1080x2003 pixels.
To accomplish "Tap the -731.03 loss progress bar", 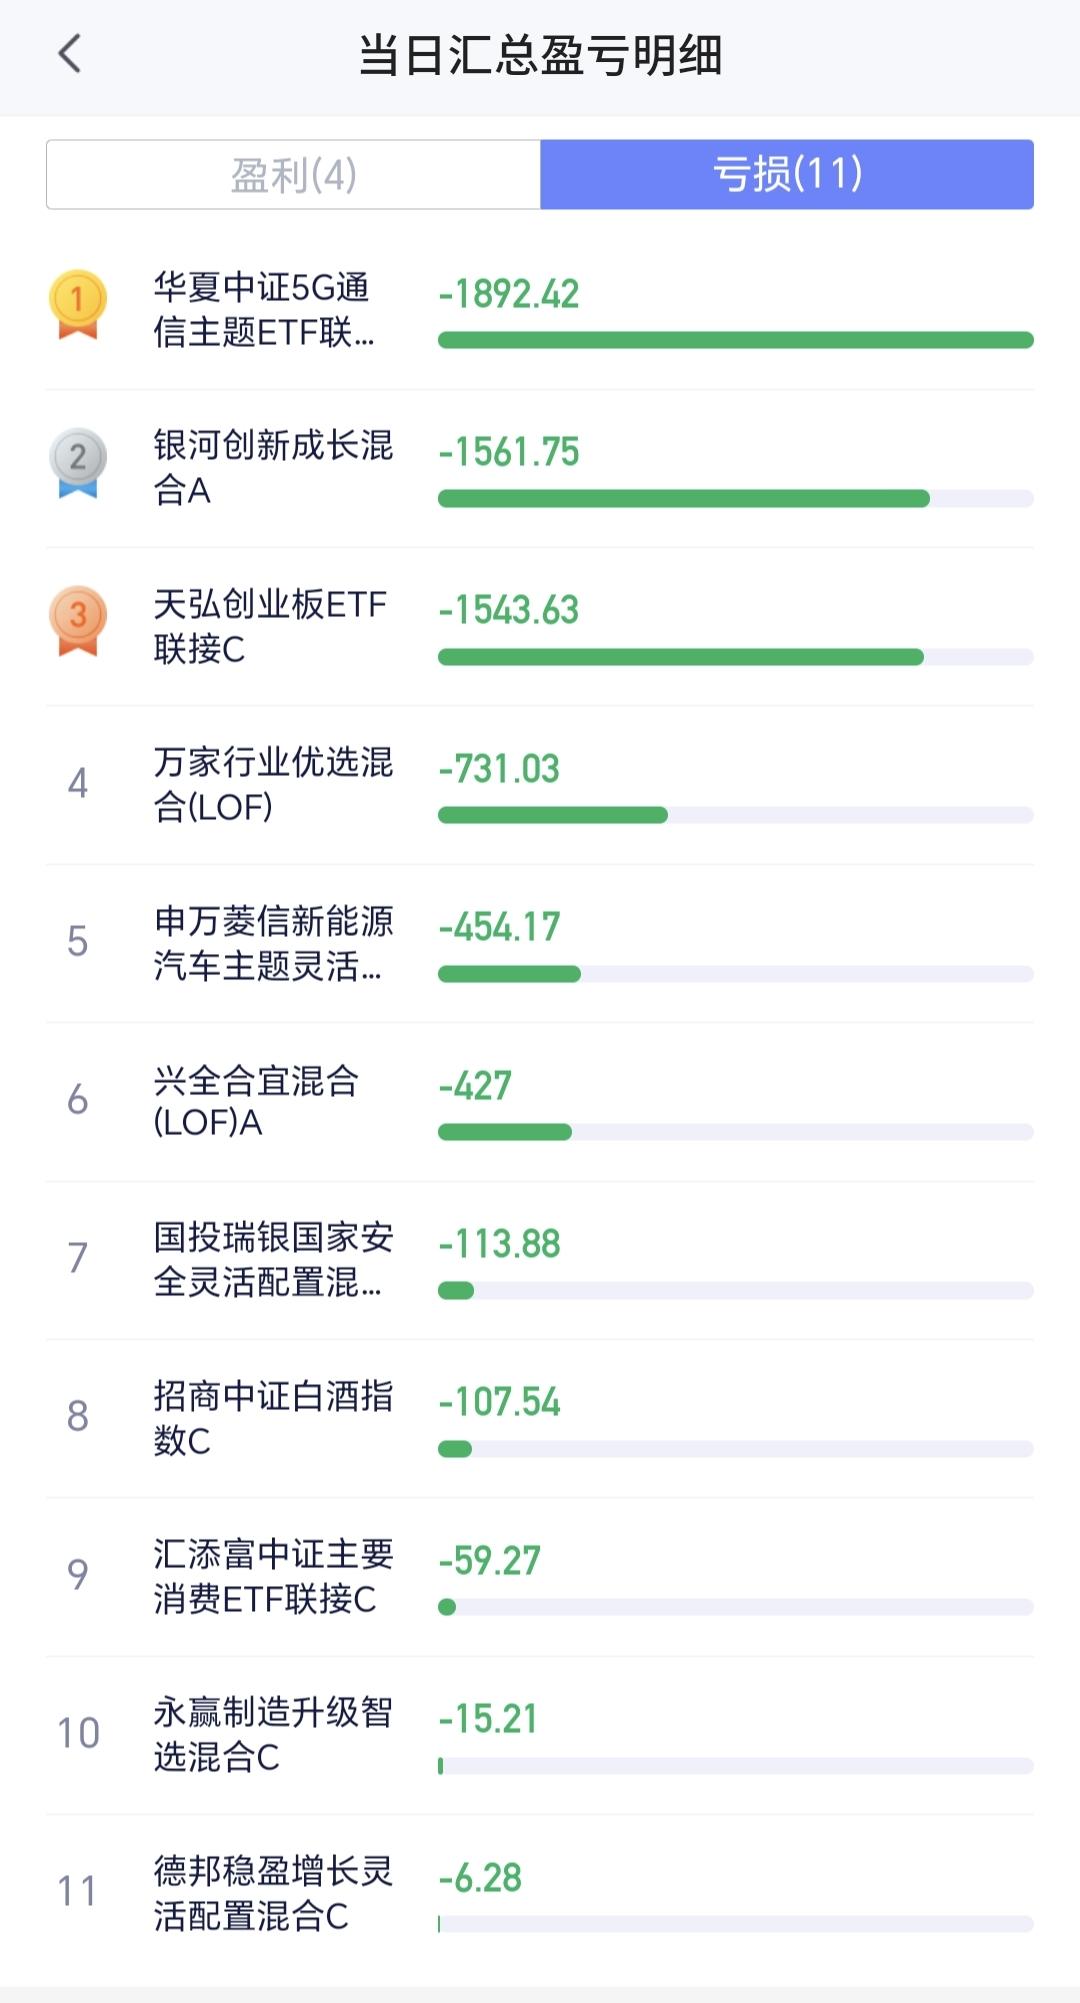I will point(735,816).
